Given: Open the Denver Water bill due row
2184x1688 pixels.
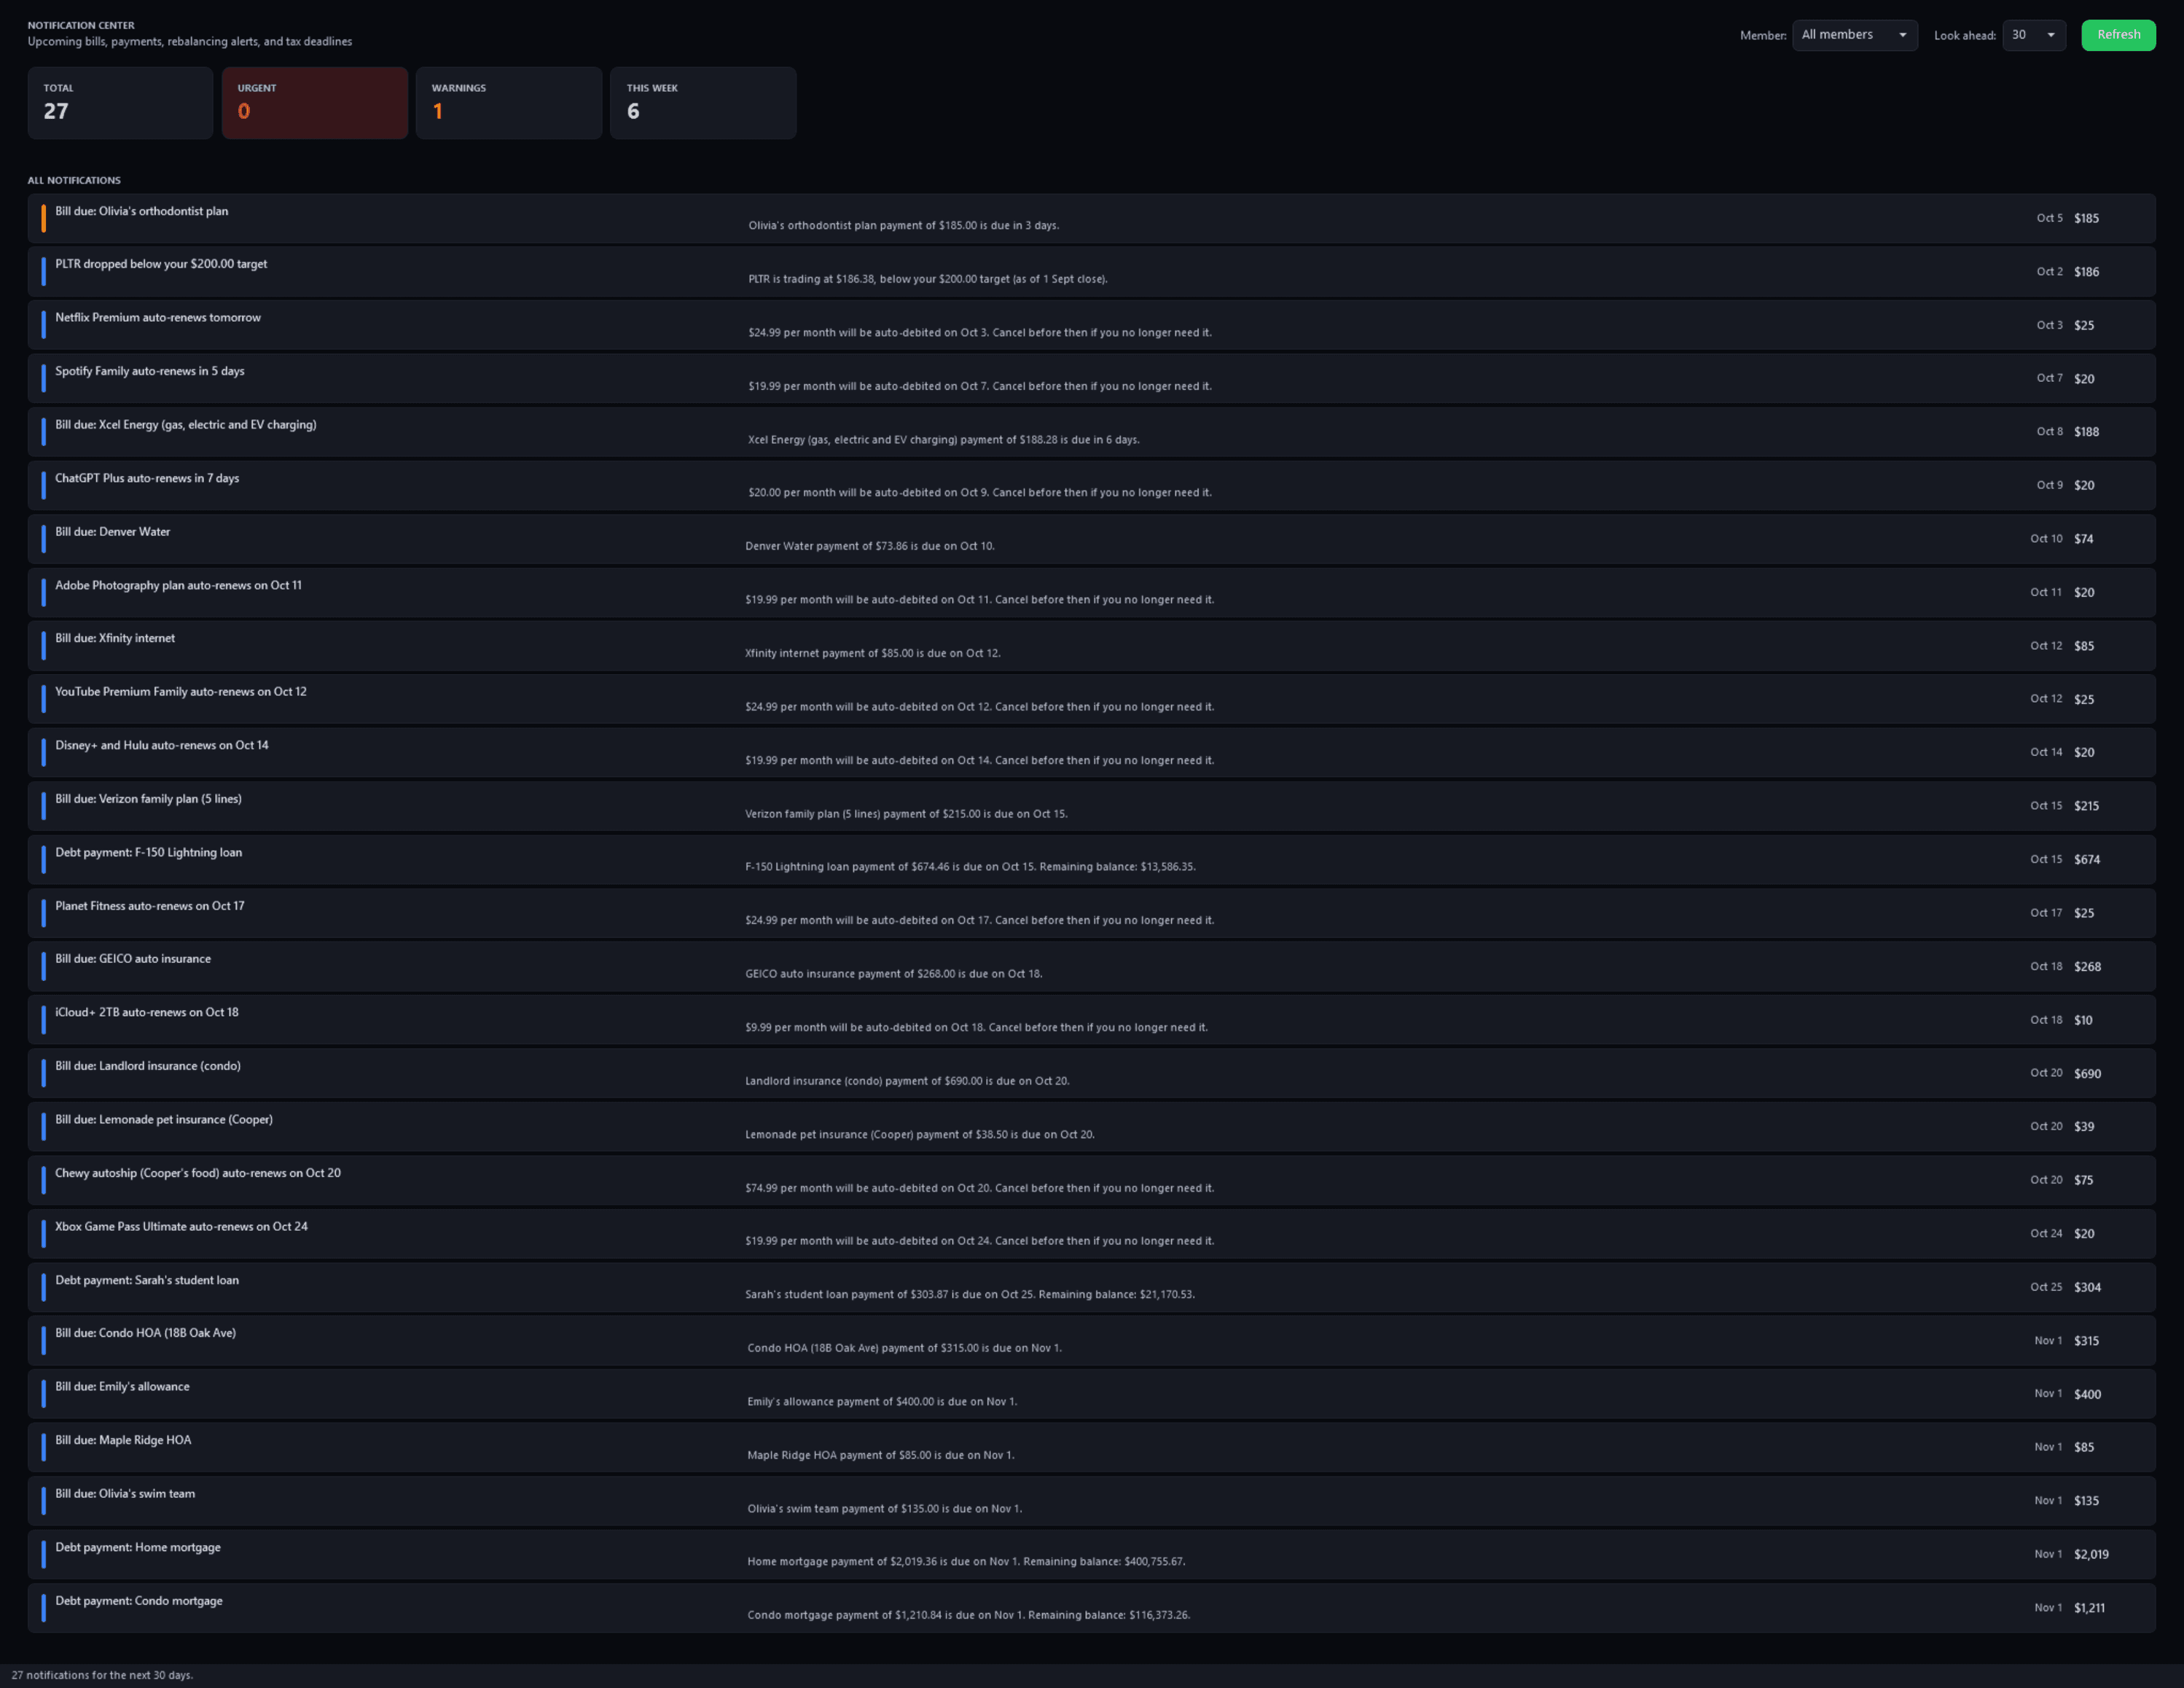Looking at the screenshot, I should pos(1091,539).
